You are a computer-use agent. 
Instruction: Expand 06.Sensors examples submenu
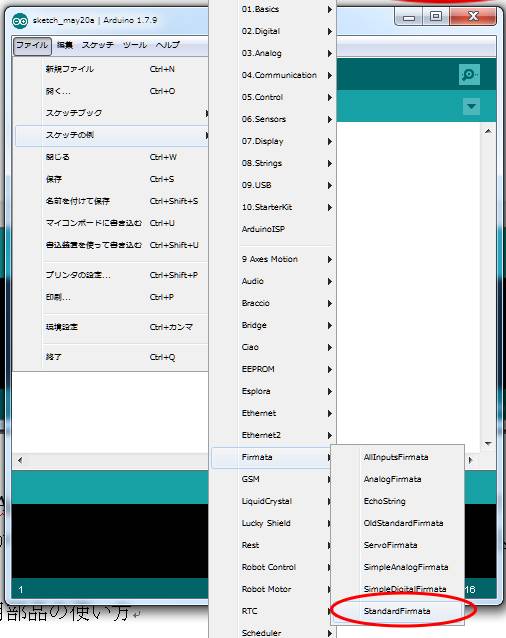pyautogui.click(x=273, y=119)
